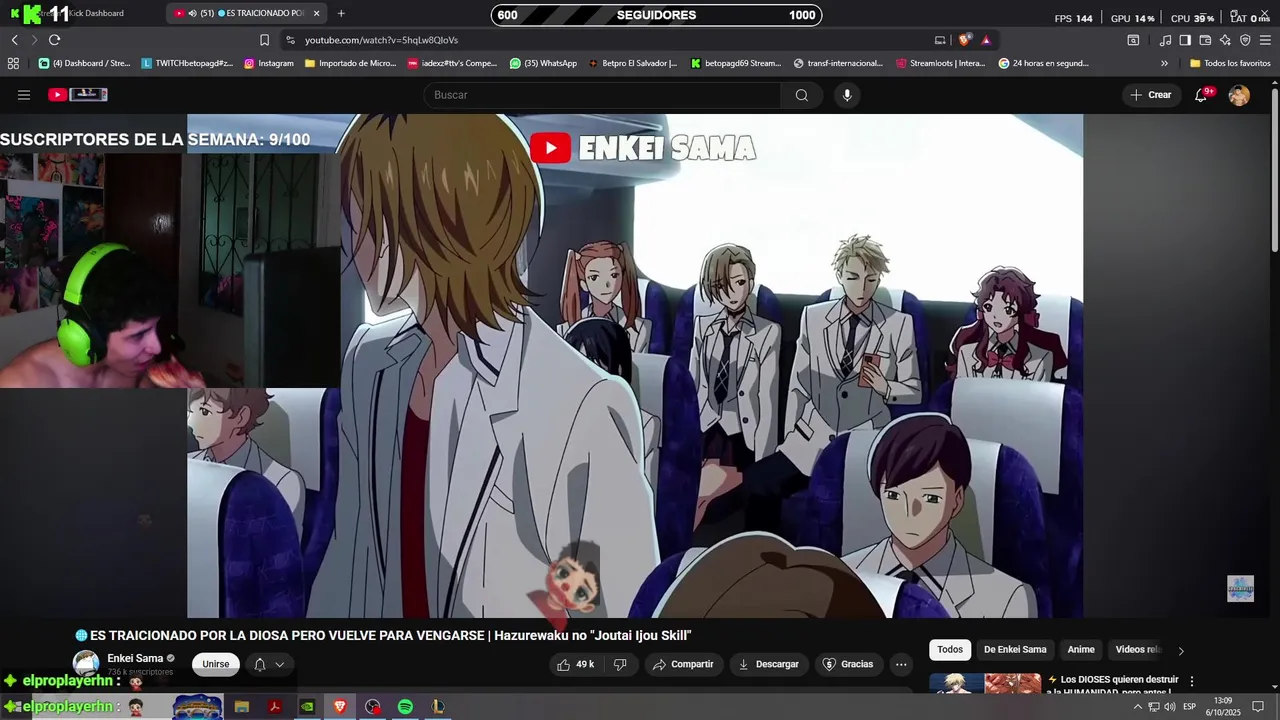Show more bookmarks with double chevron

[1164, 63]
